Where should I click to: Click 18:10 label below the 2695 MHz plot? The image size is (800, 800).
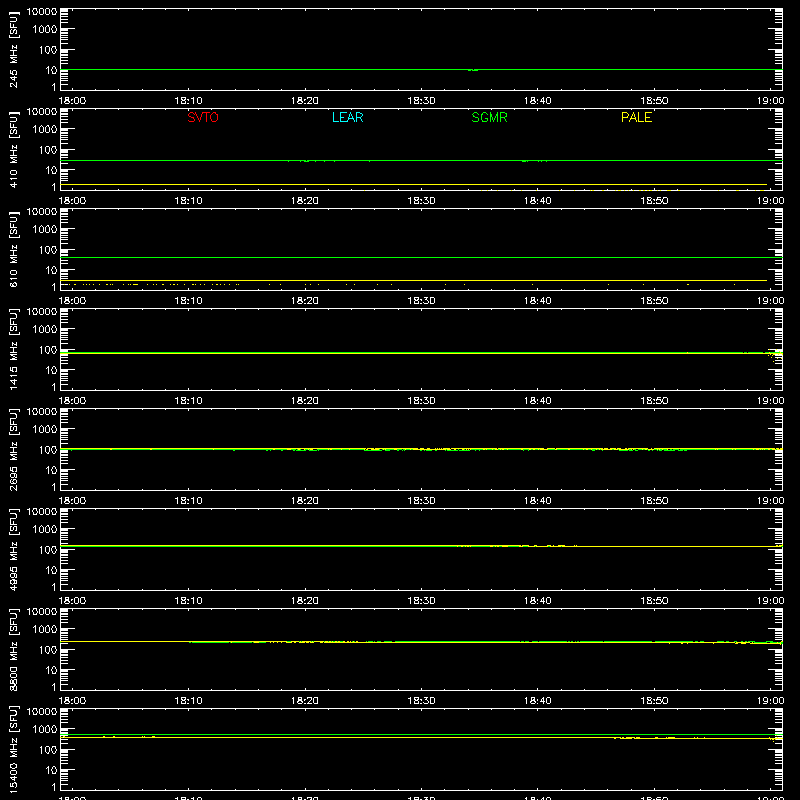tap(189, 501)
